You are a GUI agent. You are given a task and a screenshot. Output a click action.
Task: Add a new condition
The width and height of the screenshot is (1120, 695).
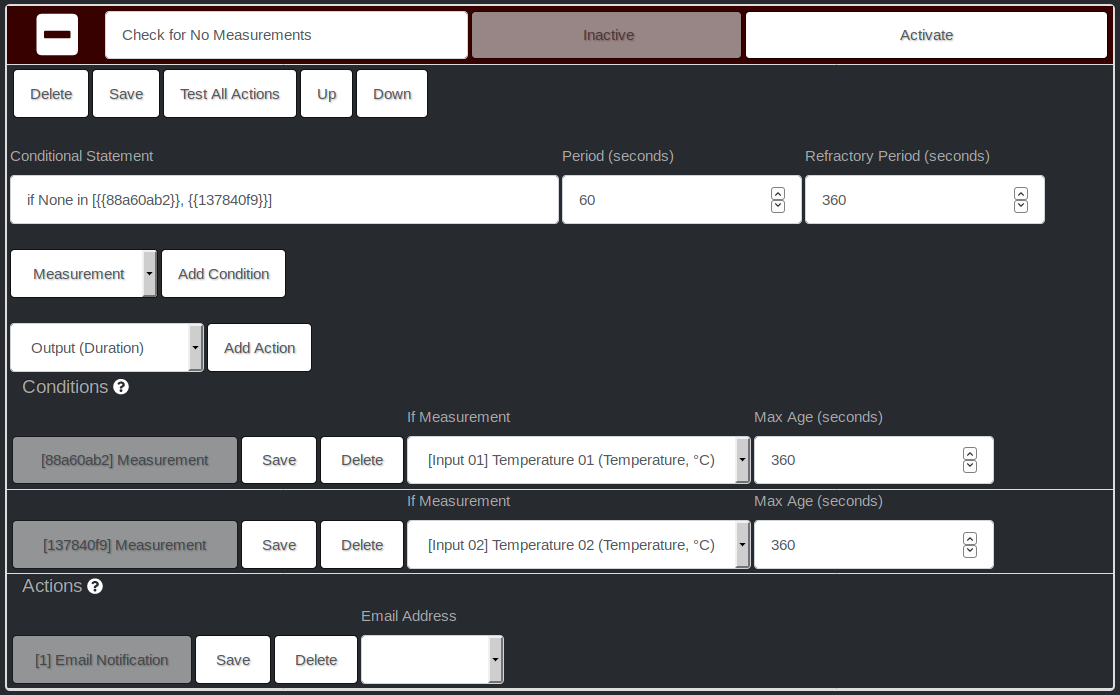[x=223, y=273]
